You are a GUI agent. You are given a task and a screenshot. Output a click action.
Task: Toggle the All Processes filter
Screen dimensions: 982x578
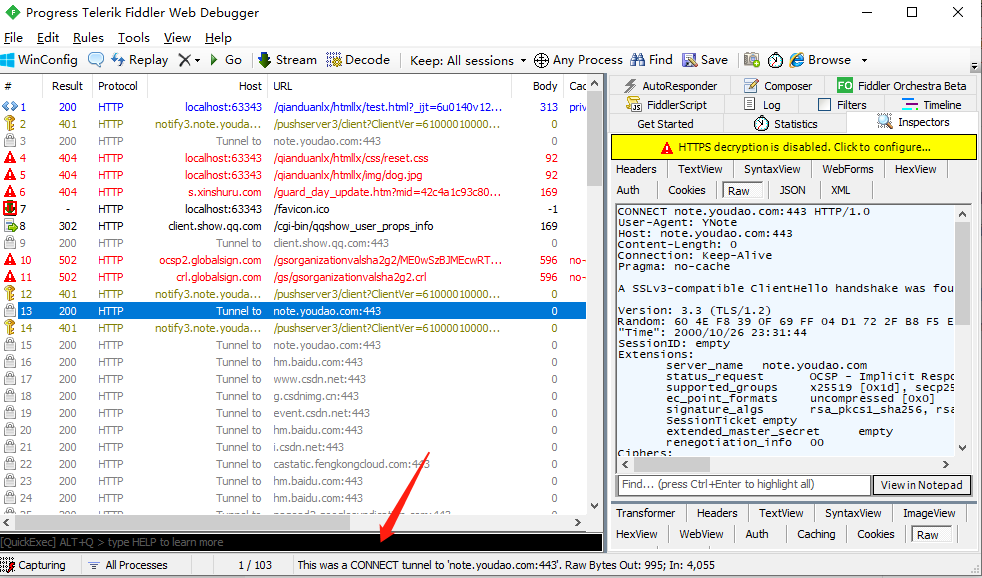[x=128, y=565]
